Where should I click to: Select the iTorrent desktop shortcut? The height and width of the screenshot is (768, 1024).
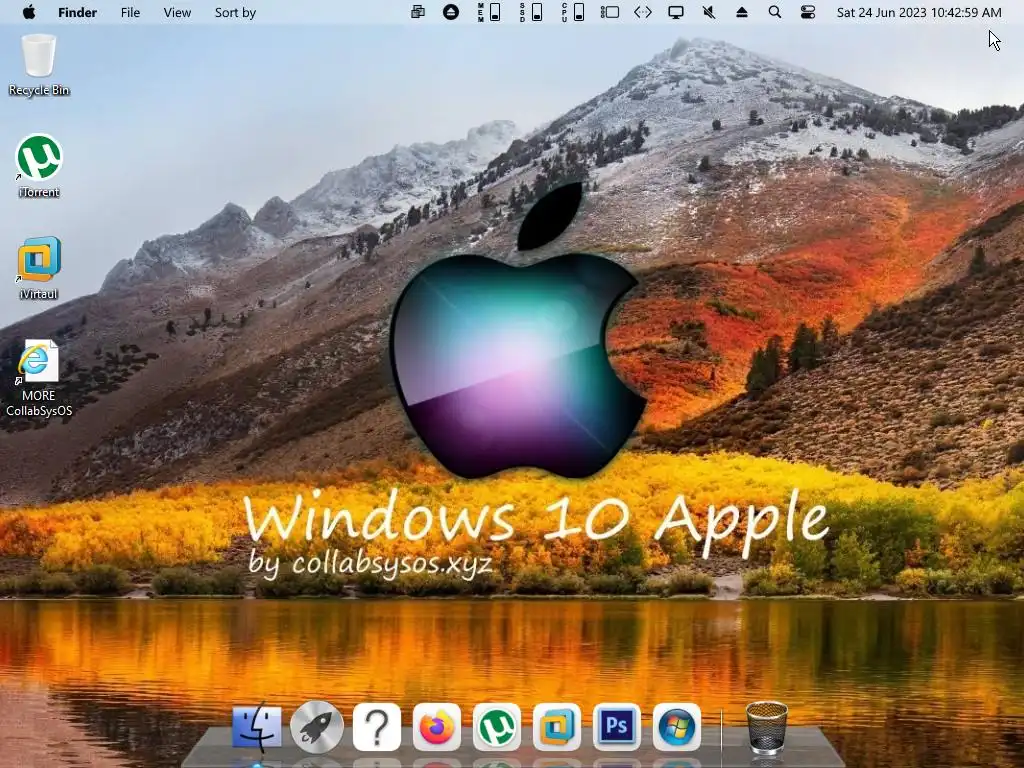coord(39,166)
